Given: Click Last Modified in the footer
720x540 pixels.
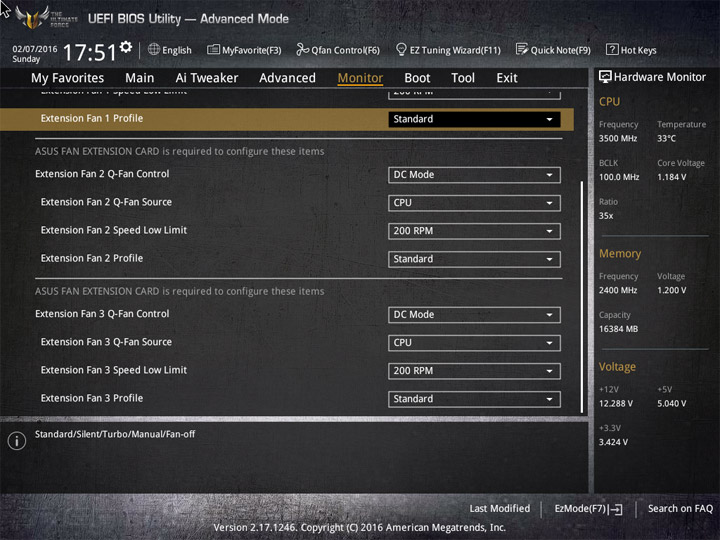Looking at the screenshot, I should [499, 508].
